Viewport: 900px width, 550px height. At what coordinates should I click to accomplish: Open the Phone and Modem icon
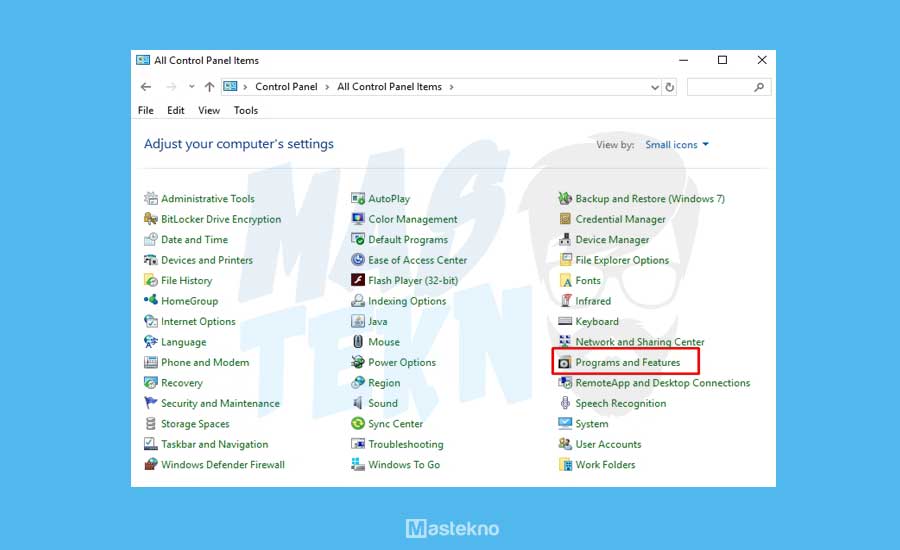(x=151, y=362)
